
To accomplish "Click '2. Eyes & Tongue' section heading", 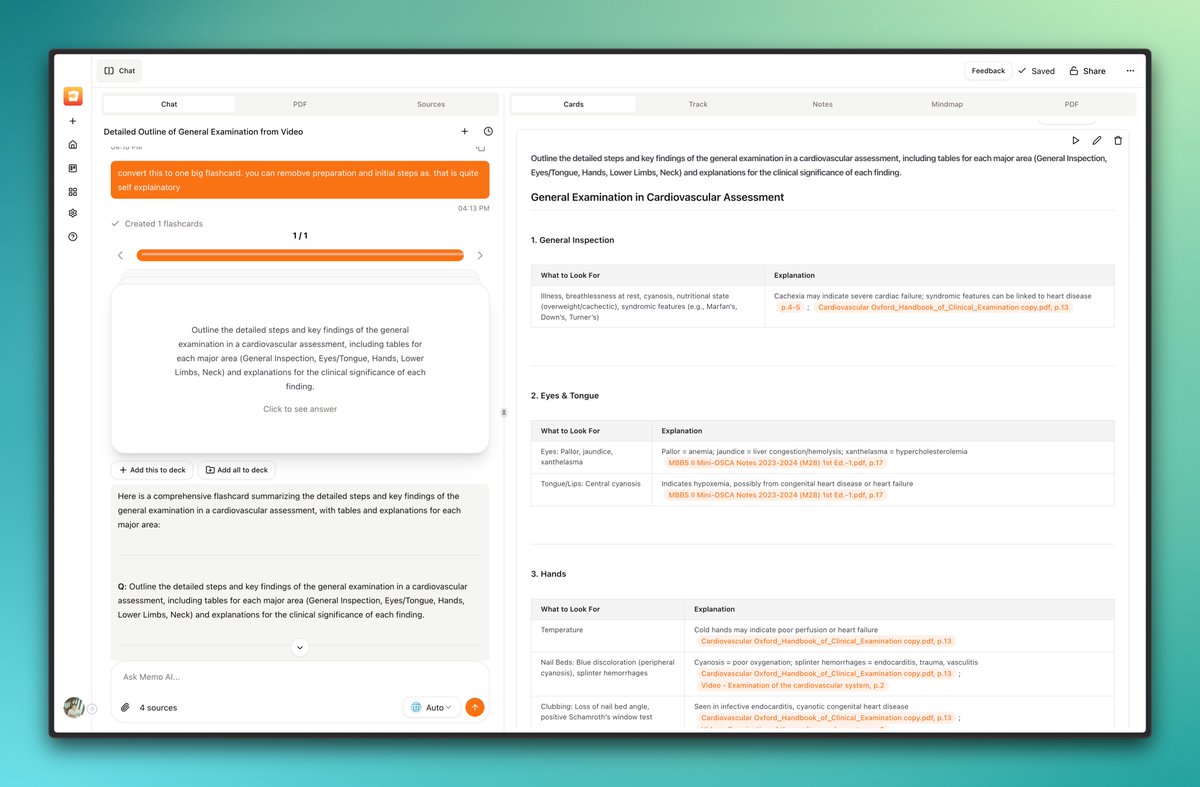I will pyautogui.click(x=565, y=396).
